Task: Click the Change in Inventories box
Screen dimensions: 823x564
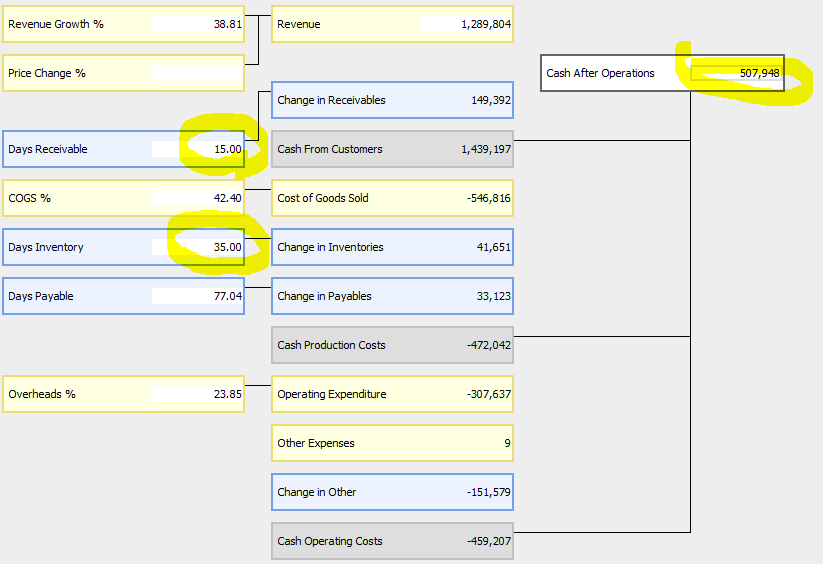Action: click(392, 247)
